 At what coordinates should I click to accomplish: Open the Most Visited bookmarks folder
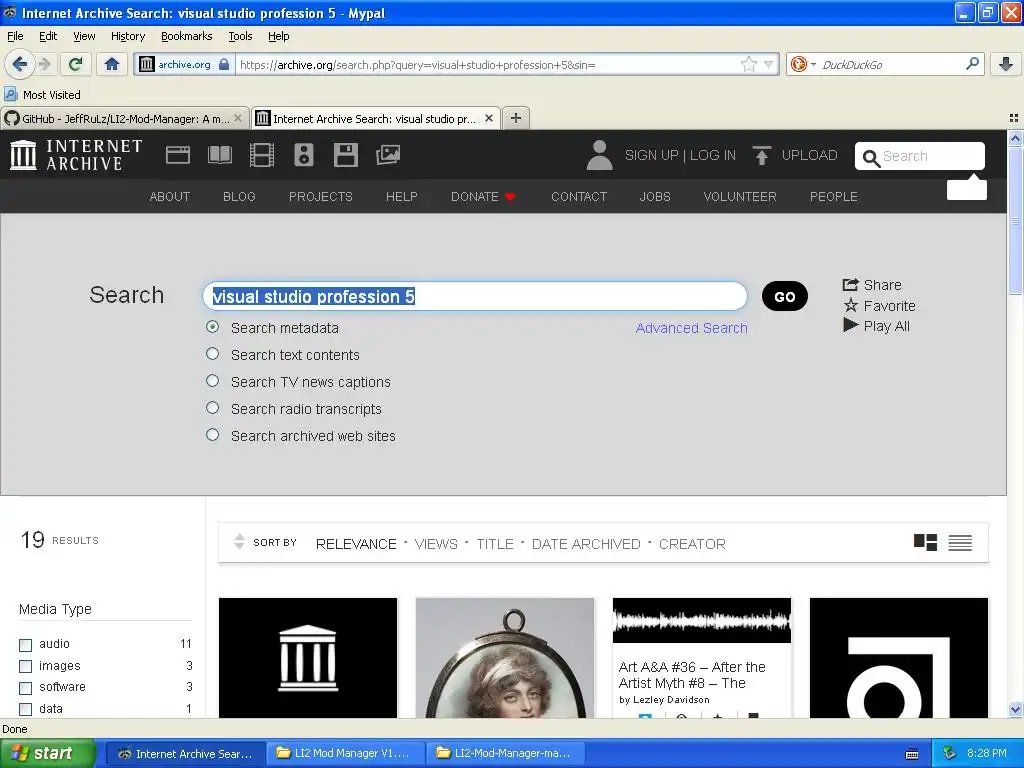click(43, 95)
